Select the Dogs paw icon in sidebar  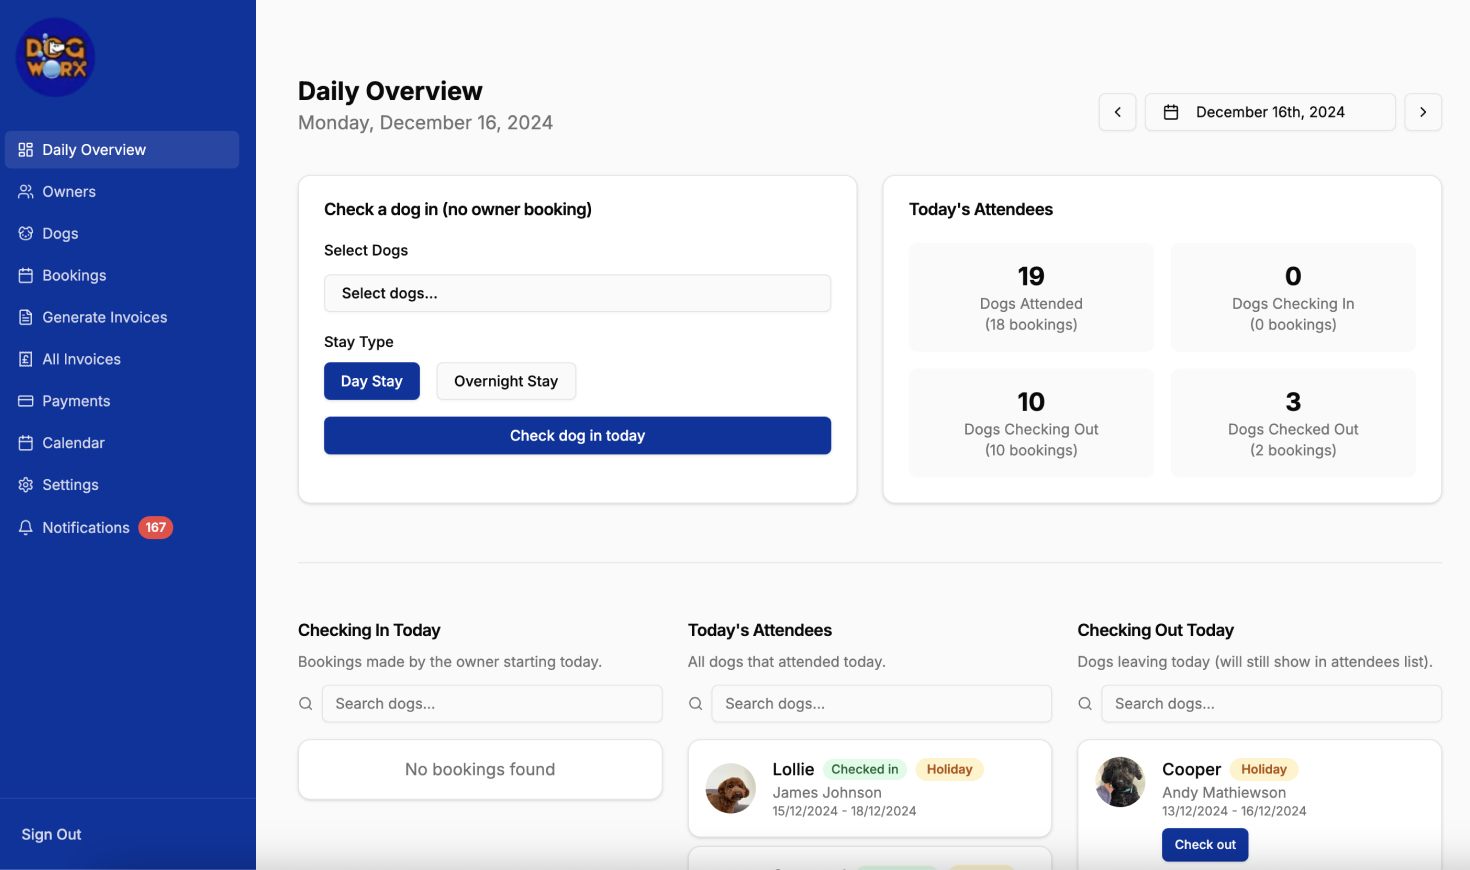click(25, 233)
